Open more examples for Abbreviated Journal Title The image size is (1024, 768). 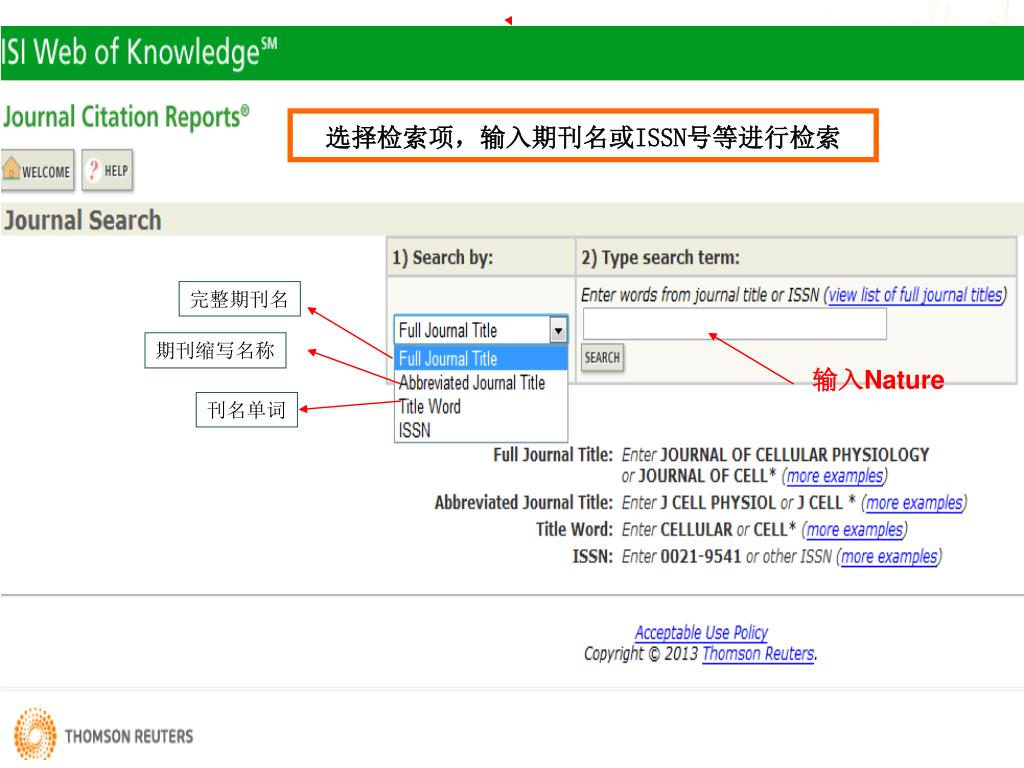coord(914,503)
